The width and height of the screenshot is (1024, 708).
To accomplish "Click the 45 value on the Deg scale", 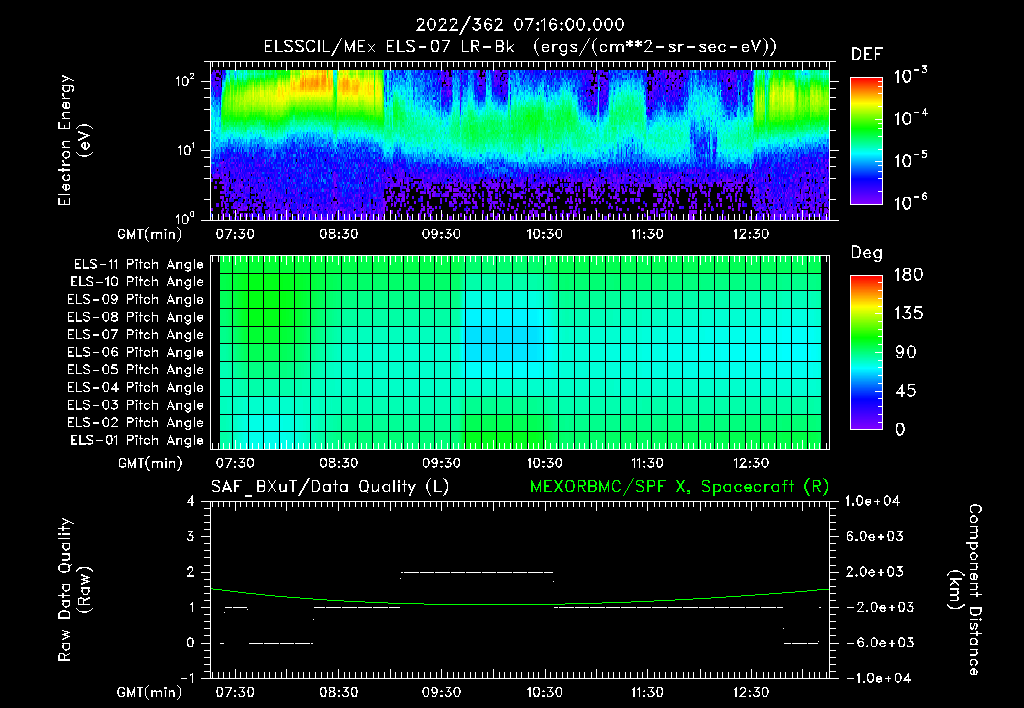I will (x=906, y=391).
